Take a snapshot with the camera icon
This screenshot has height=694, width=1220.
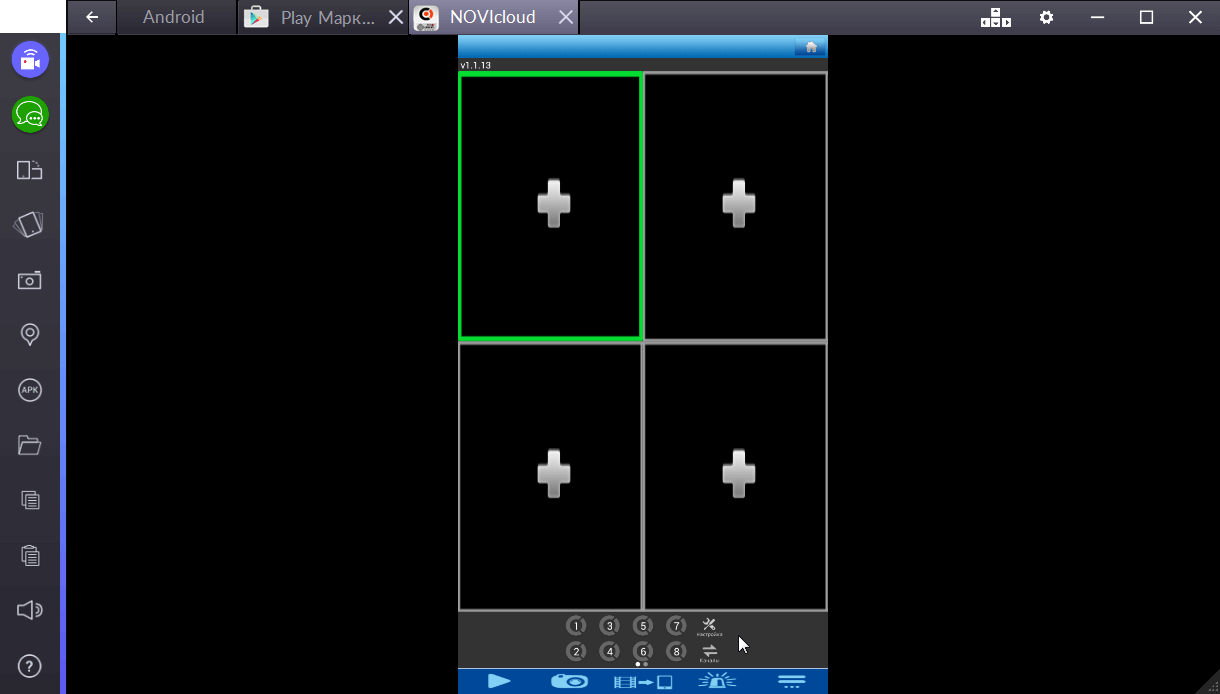pyautogui.click(x=569, y=681)
